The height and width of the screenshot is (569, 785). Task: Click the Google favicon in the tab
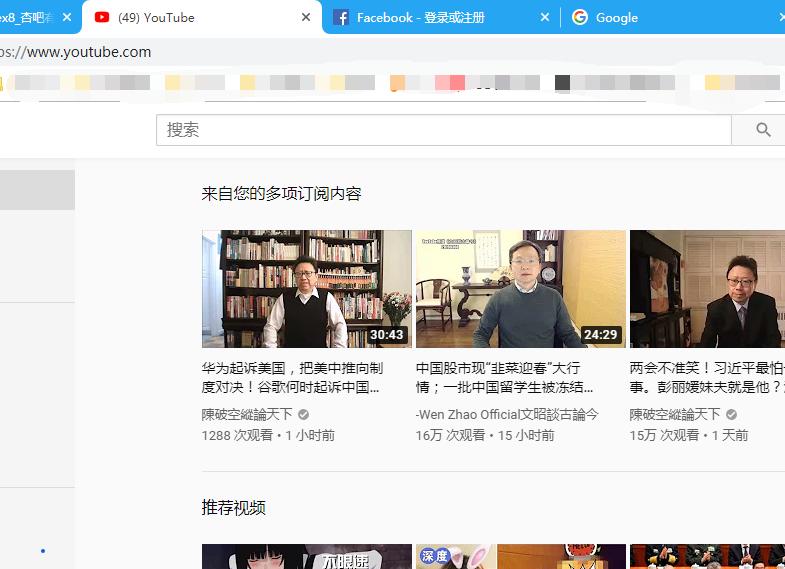coord(580,18)
